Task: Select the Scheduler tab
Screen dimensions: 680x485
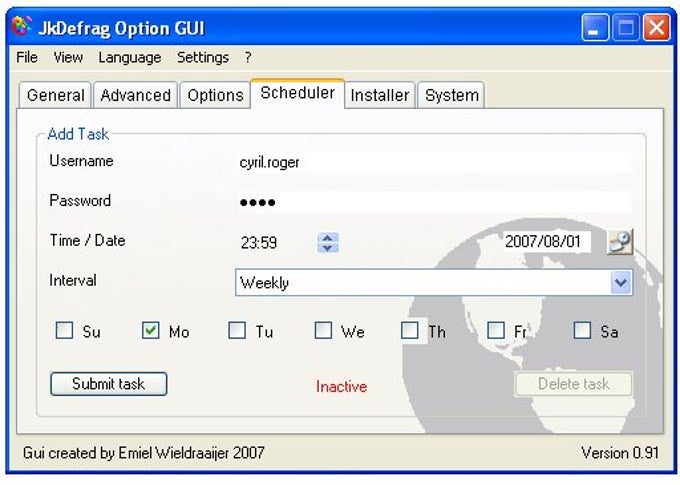Action: [x=298, y=93]
